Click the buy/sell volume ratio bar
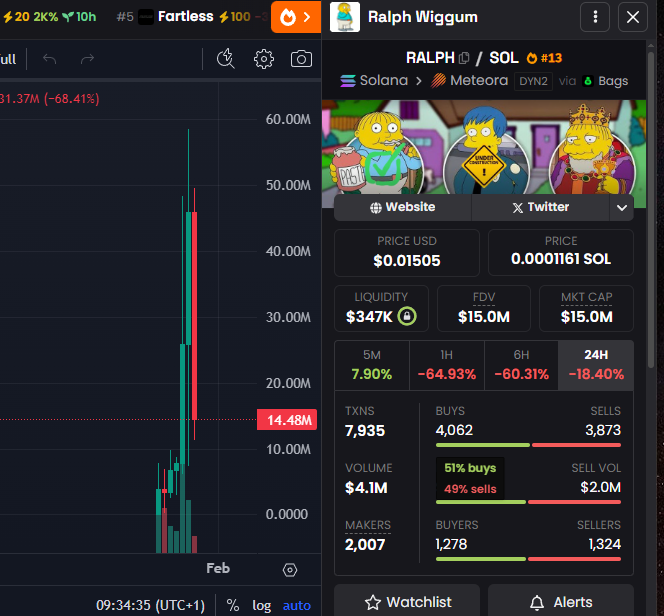The width and height of the screenshot is (664, 616). (x=528, y=502)
